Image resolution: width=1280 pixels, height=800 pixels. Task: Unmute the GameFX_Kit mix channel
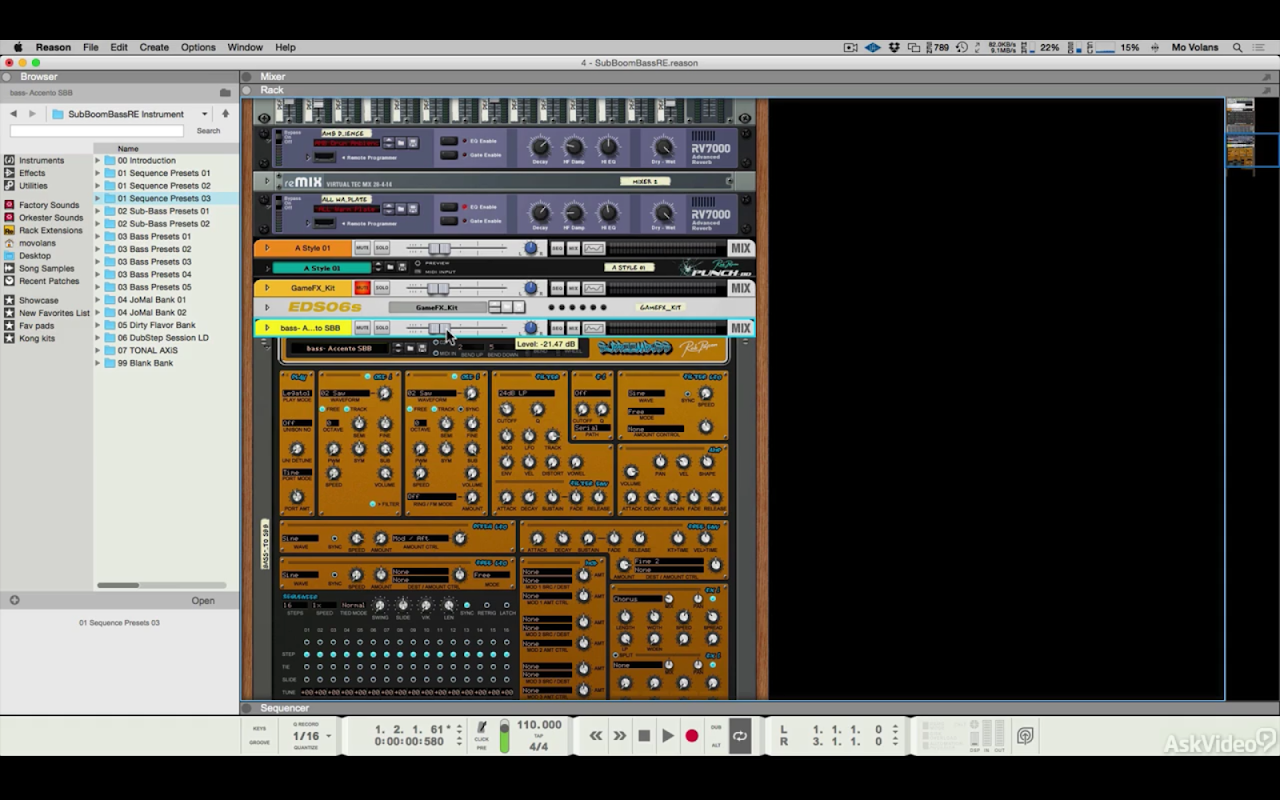(362, 288)
